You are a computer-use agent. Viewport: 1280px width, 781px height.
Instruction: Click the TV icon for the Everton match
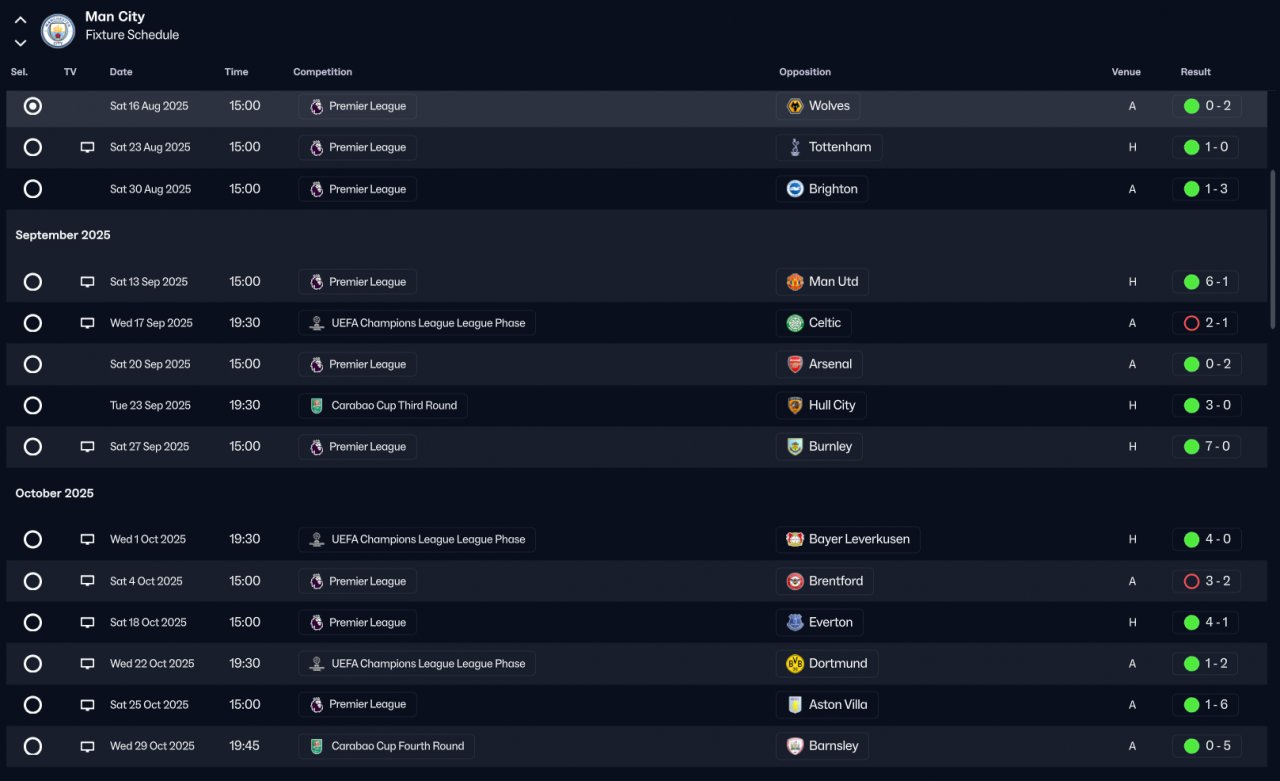pyautogui.click(x=87, y=622)
